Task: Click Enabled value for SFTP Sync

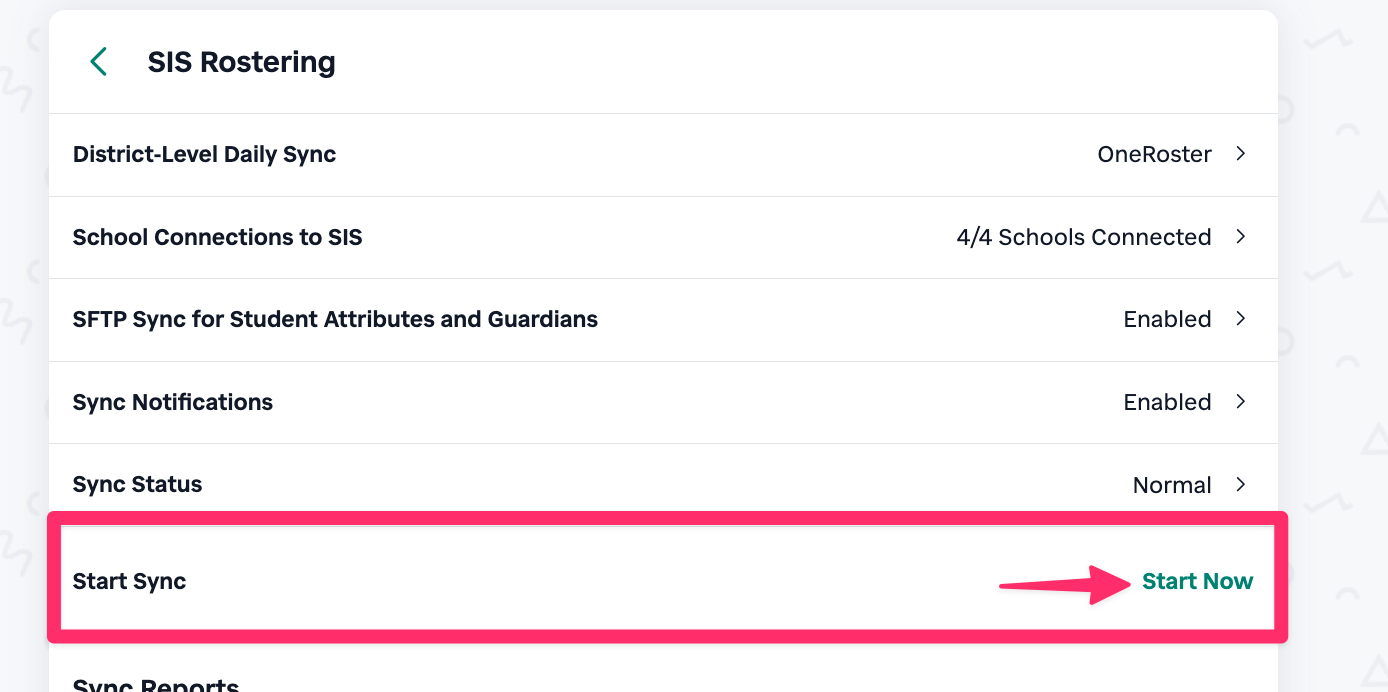Action: [x=1167, y=319]
